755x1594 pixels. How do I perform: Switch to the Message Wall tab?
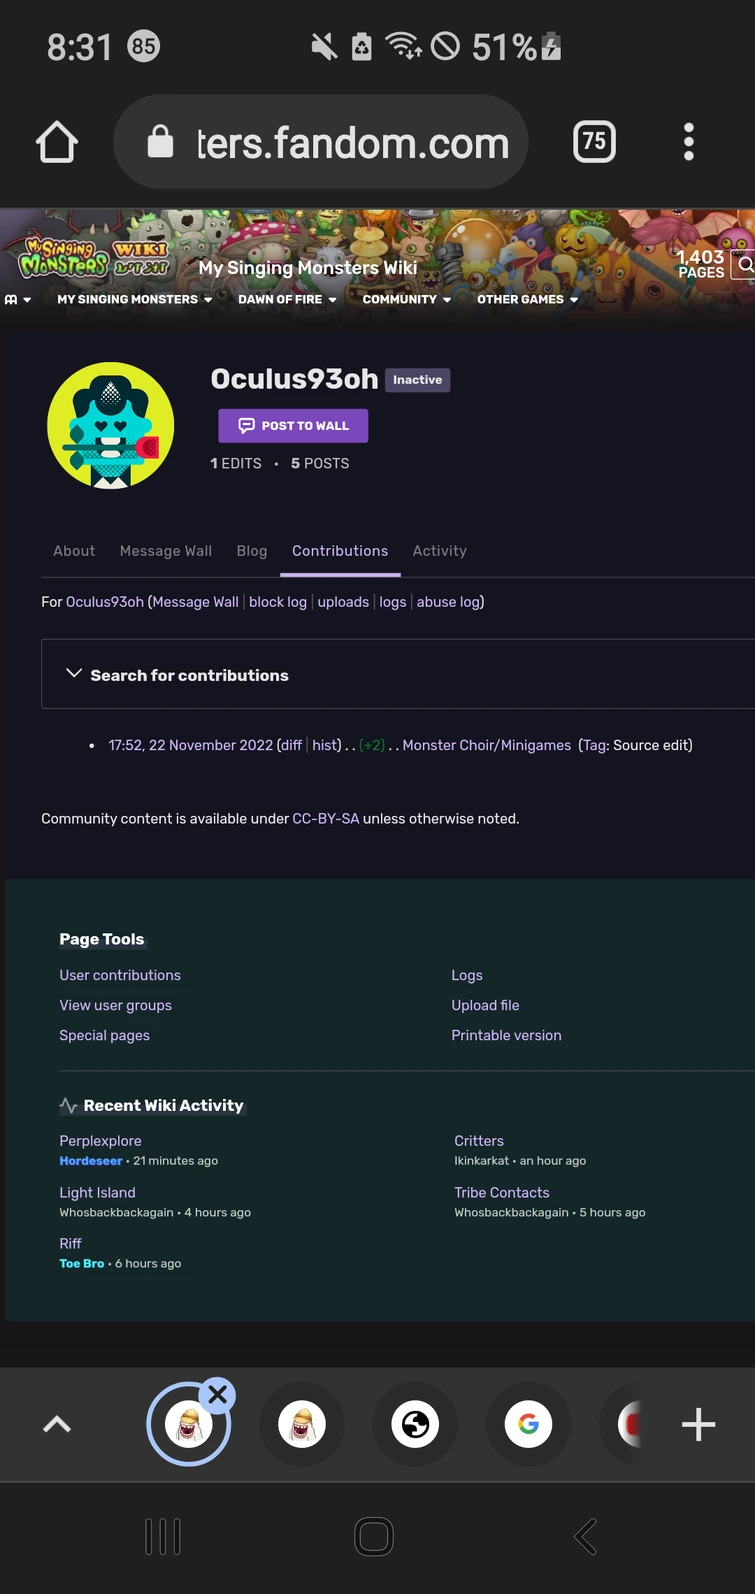point(165,551)
